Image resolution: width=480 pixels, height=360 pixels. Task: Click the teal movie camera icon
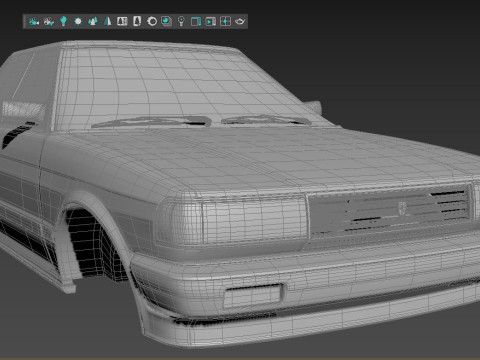(34, 22)
